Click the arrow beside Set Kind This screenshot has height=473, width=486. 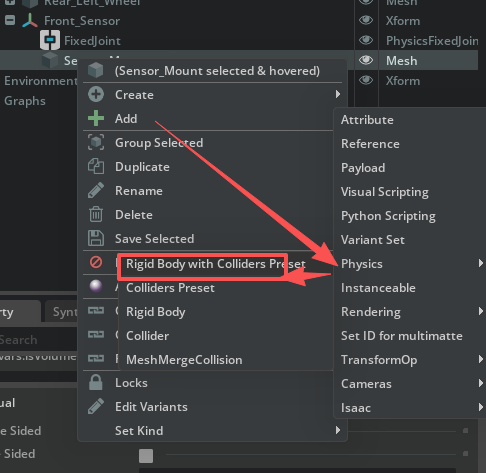click(x=338, y=430)
